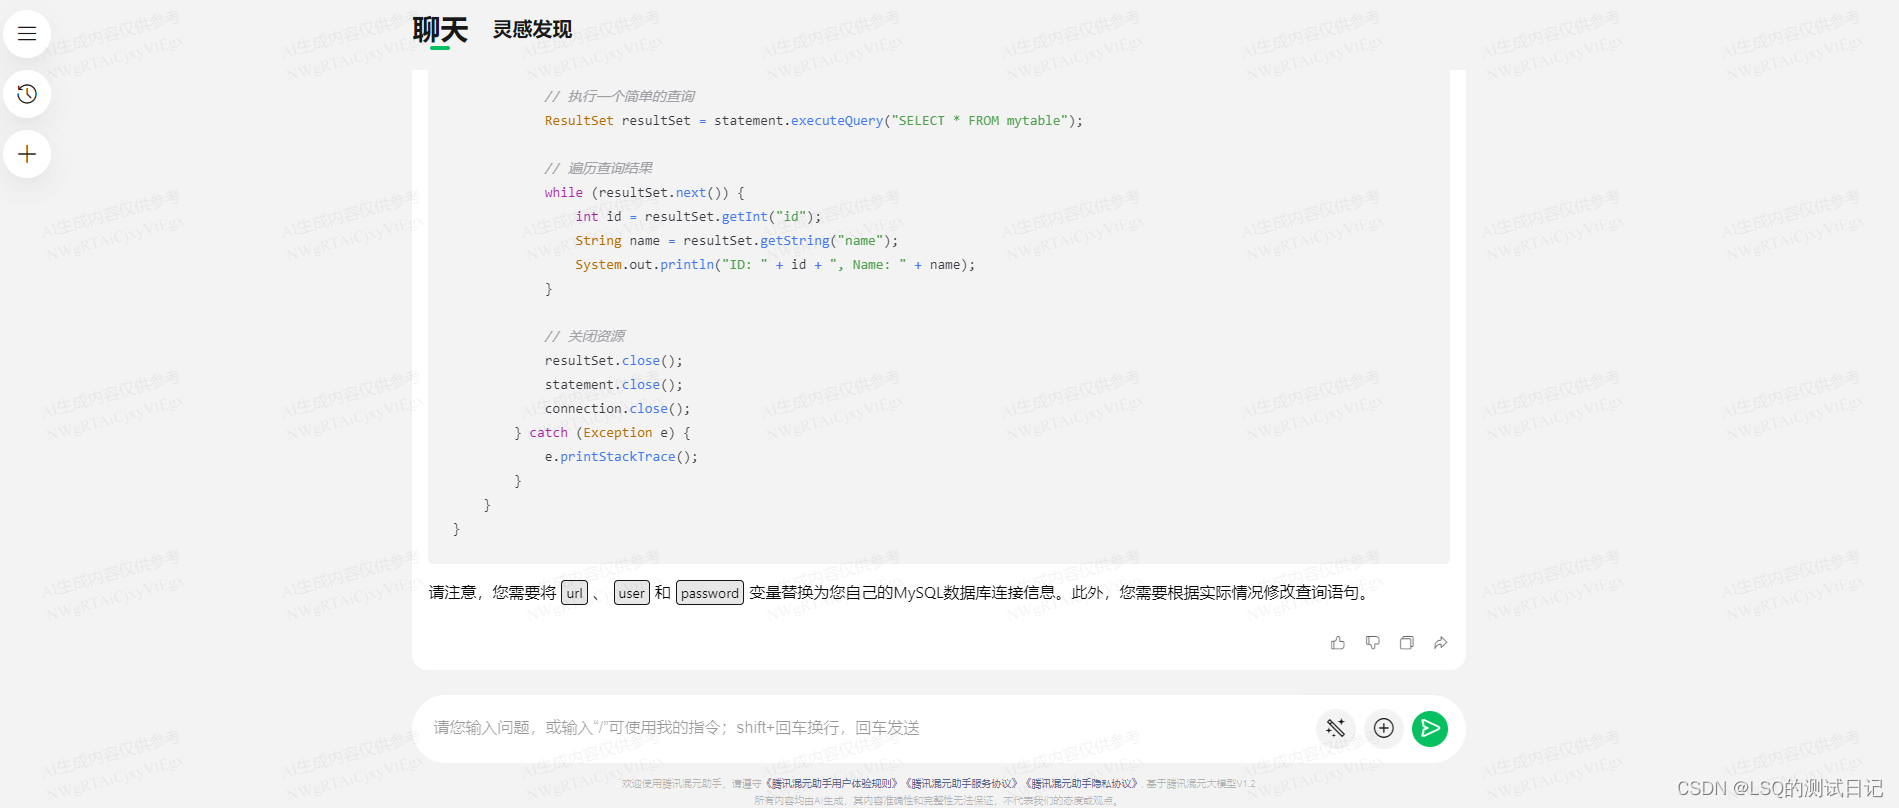Switch to the 灵感发现 tab
This screenshot has height=808, width=1899.
[532, 30]
